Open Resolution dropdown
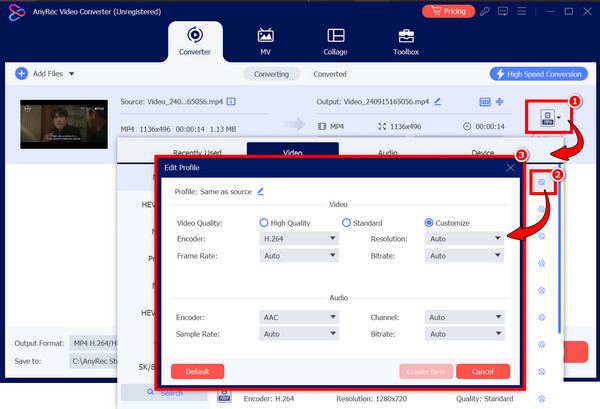This screenshot has height=409, width=600. (x=464, y=239)
